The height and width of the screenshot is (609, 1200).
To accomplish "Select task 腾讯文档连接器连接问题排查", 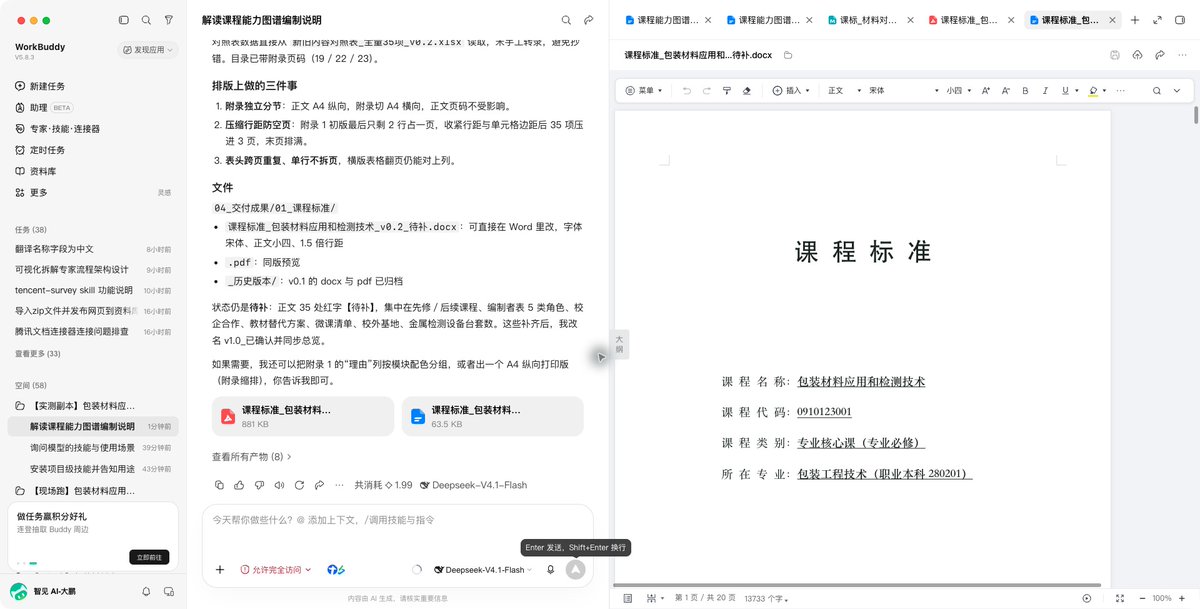I will pyautogui.click(x=93, y=332).
